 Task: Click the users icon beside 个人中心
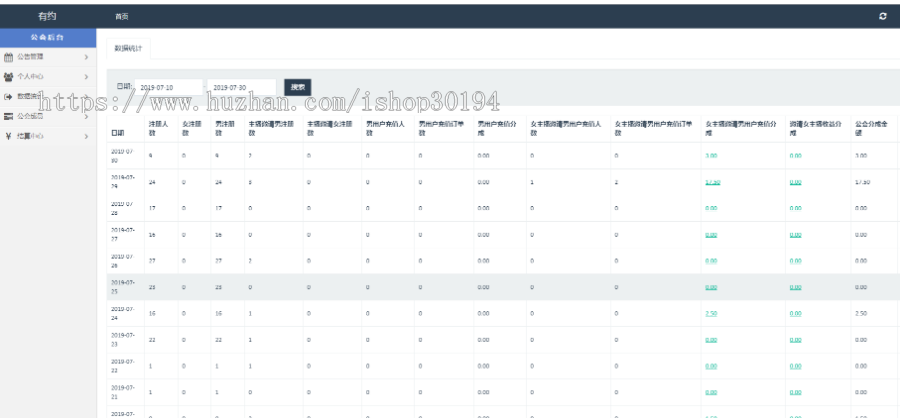pos(8,76)
